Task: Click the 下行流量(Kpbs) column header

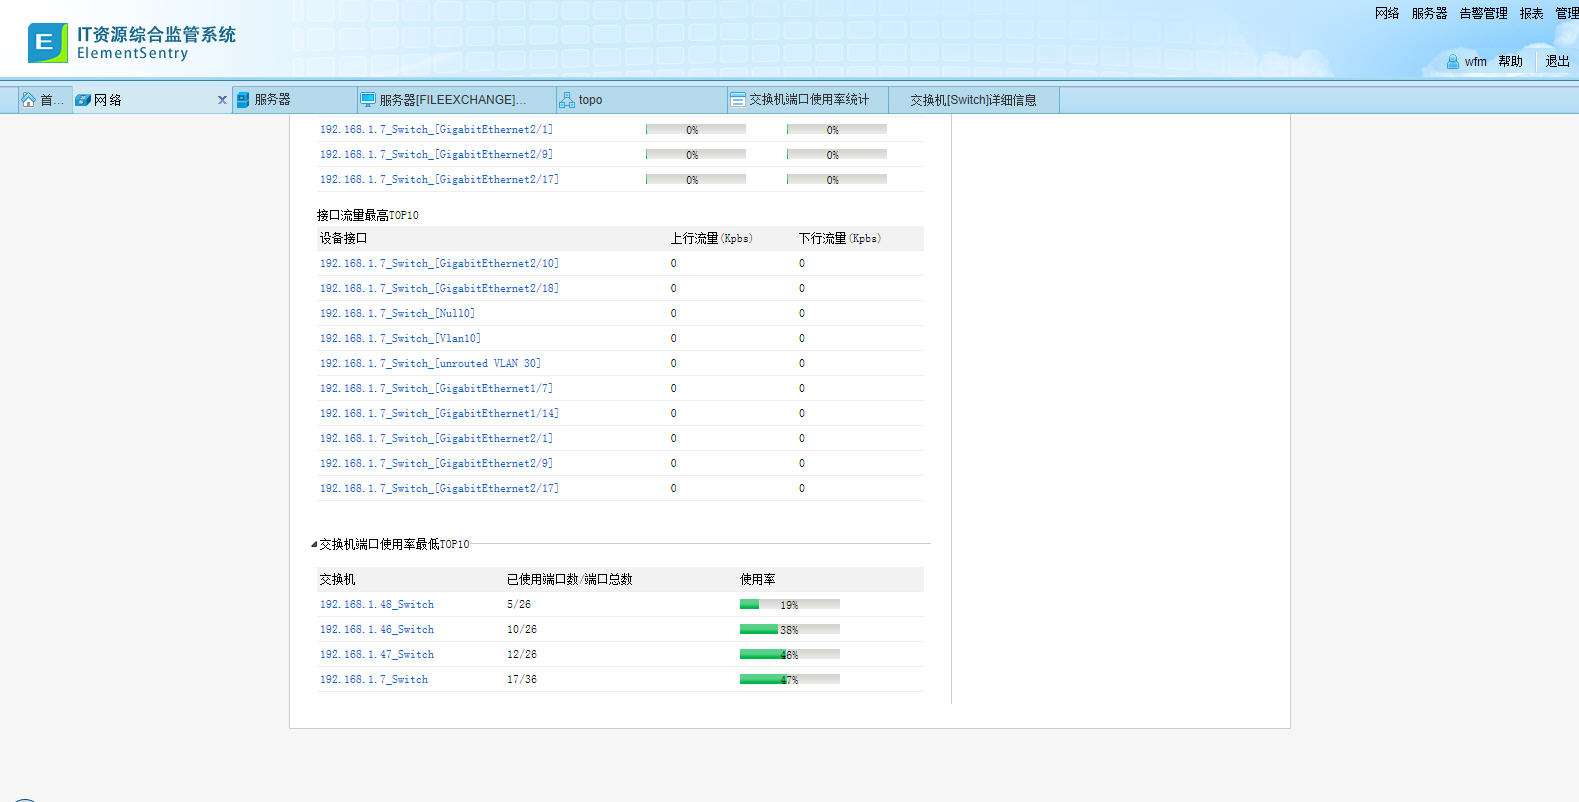Action: tap(840, 238)
